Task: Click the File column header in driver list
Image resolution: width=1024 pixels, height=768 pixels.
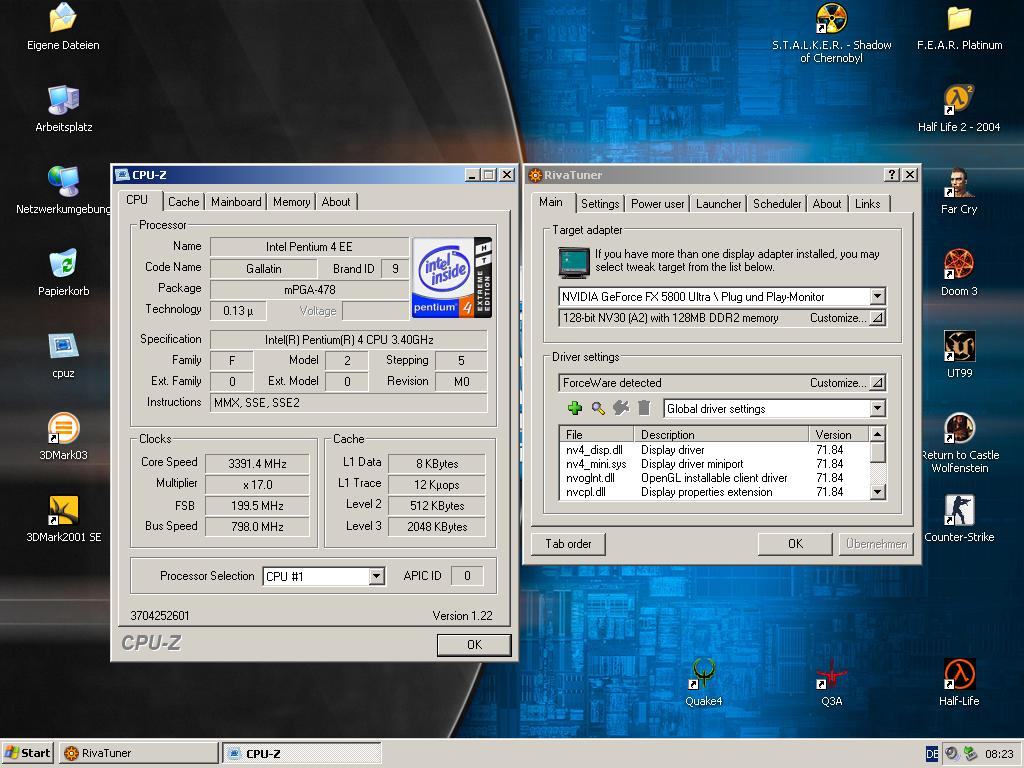Action: [x=597, y=434]
